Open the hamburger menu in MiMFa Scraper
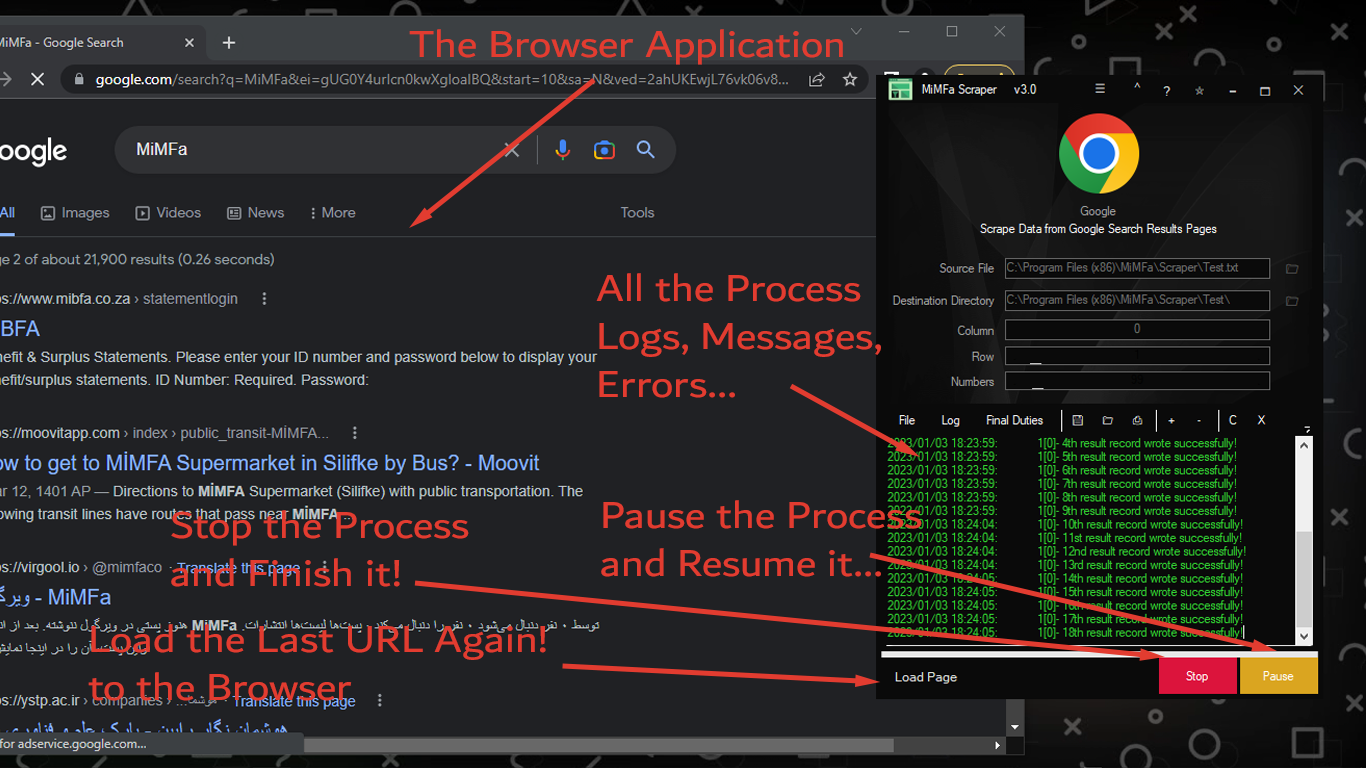The image size is (1366, 768). (1100, 90)
